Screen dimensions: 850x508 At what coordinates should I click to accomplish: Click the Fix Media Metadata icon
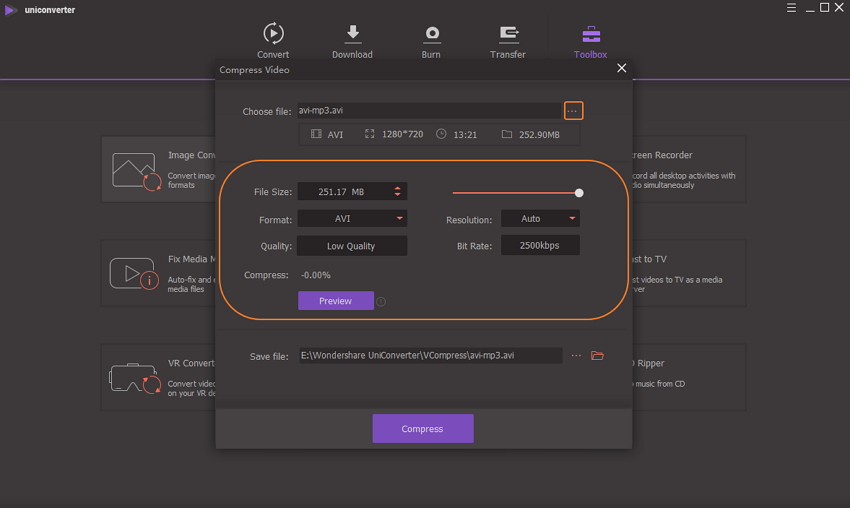click(x=134, y=274)
